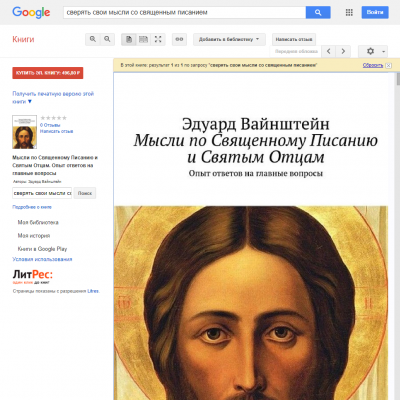Image resolution: width=400 pixels, height=400 pixels.
Task: Click the book cover thumbnail
Action: click(x=24, y=132)
